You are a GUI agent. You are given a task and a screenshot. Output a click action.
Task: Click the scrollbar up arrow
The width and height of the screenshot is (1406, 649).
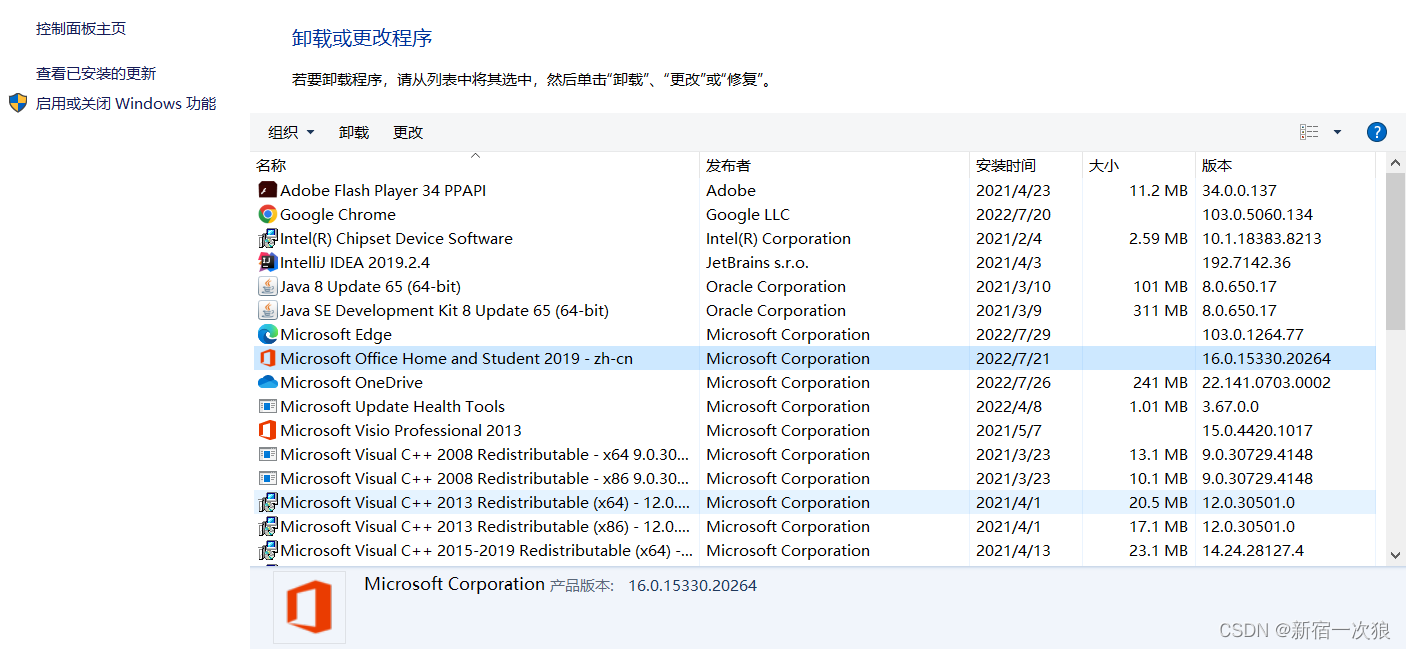point(1395,163)
